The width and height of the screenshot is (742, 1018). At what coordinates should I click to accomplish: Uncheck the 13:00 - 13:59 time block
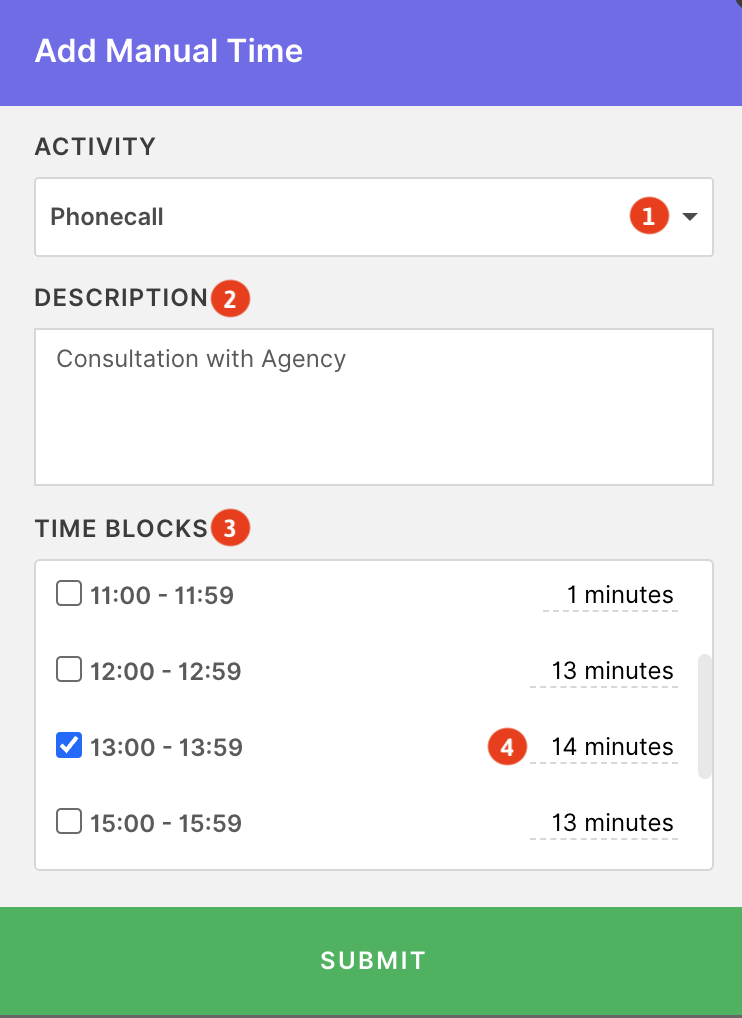point(69,745)
